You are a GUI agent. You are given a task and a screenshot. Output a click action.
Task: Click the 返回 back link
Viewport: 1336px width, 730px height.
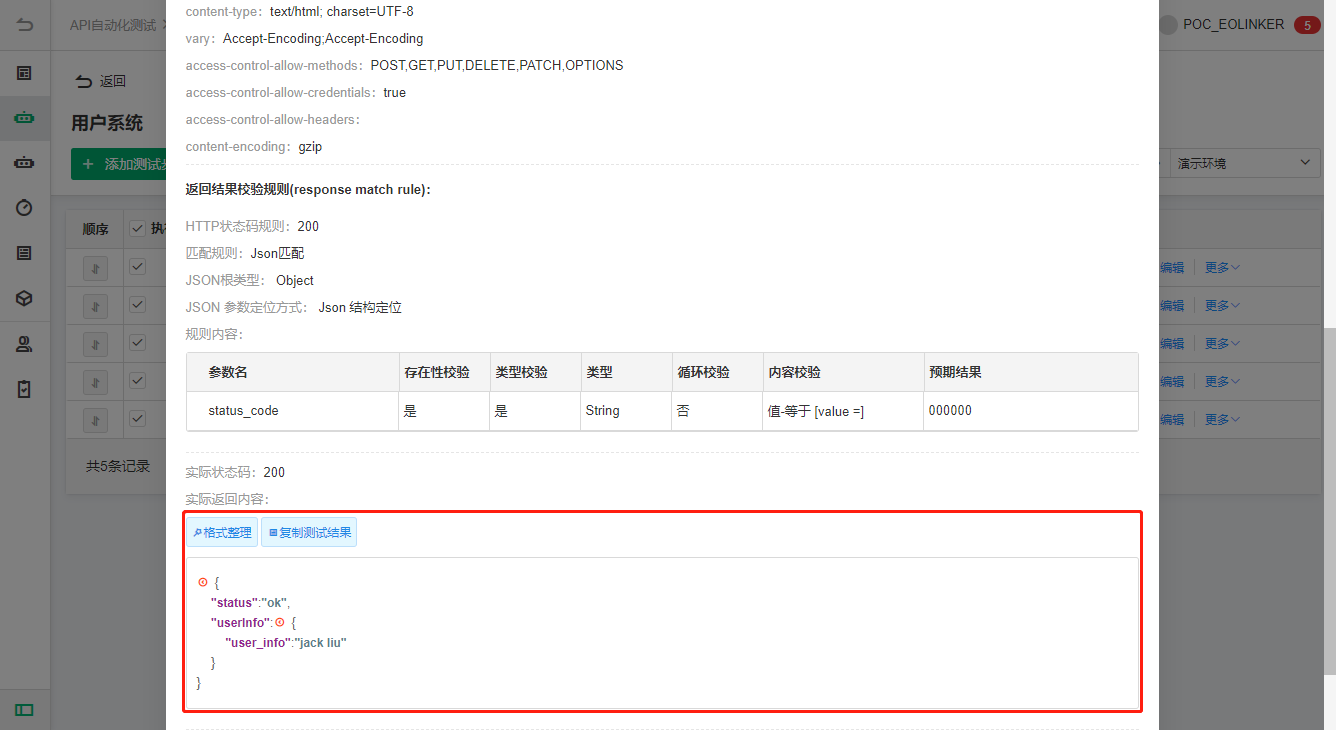coord(101,81)
